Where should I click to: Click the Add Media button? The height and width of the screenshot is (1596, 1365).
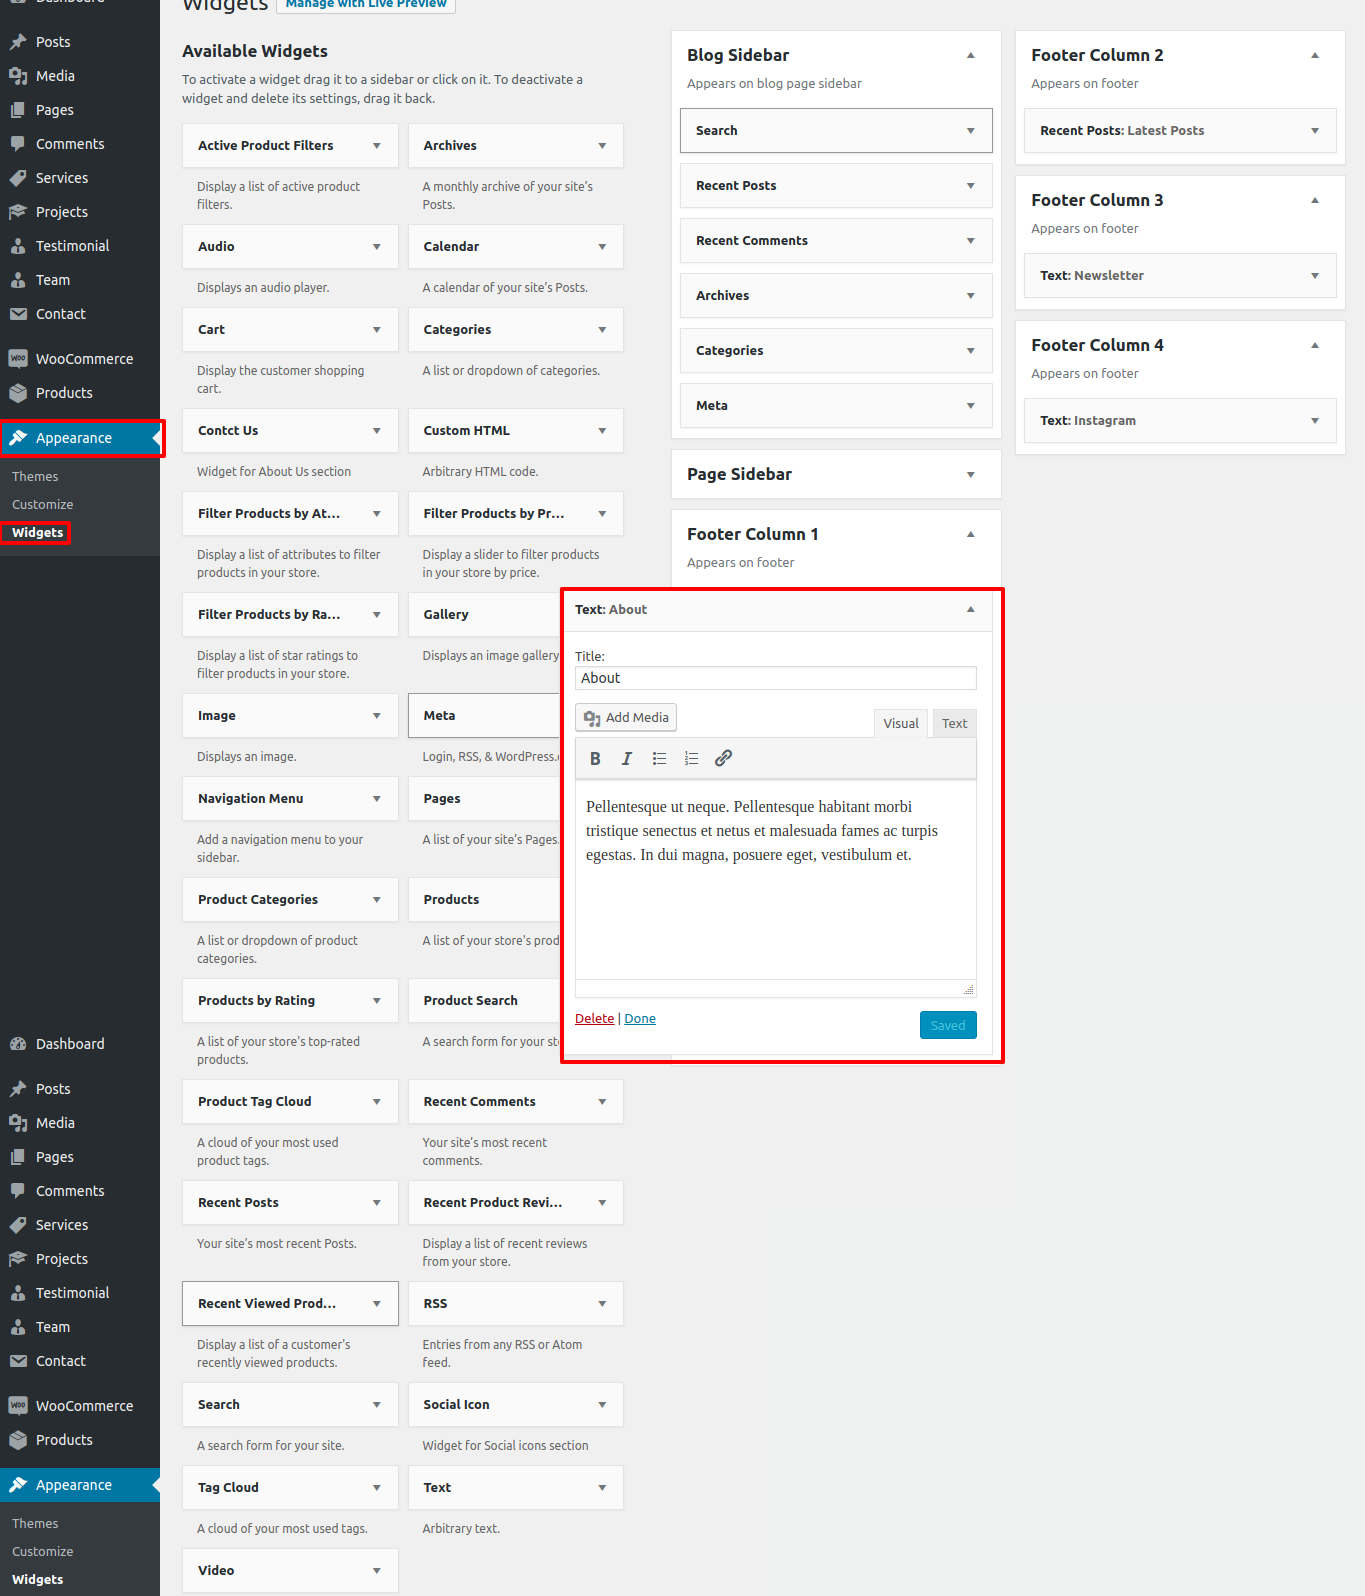coord(626,718)
